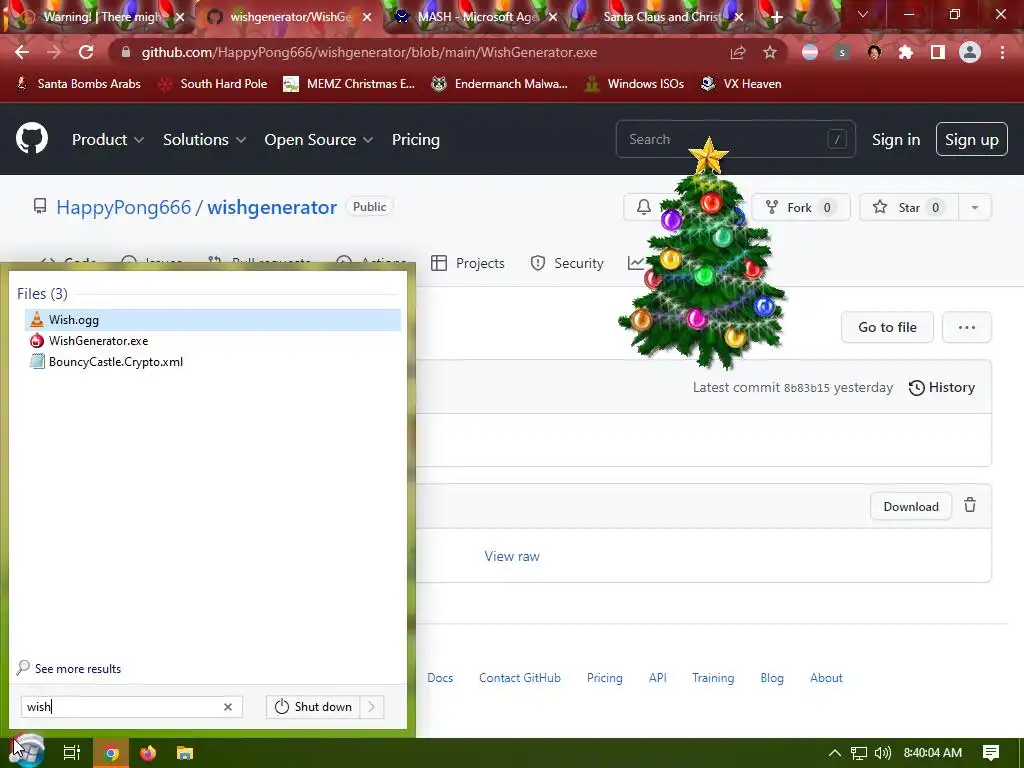Click the network tray icon
The width and height of the screenshot is (1024, 768).
pyautogui.click(x=859, y=753)
